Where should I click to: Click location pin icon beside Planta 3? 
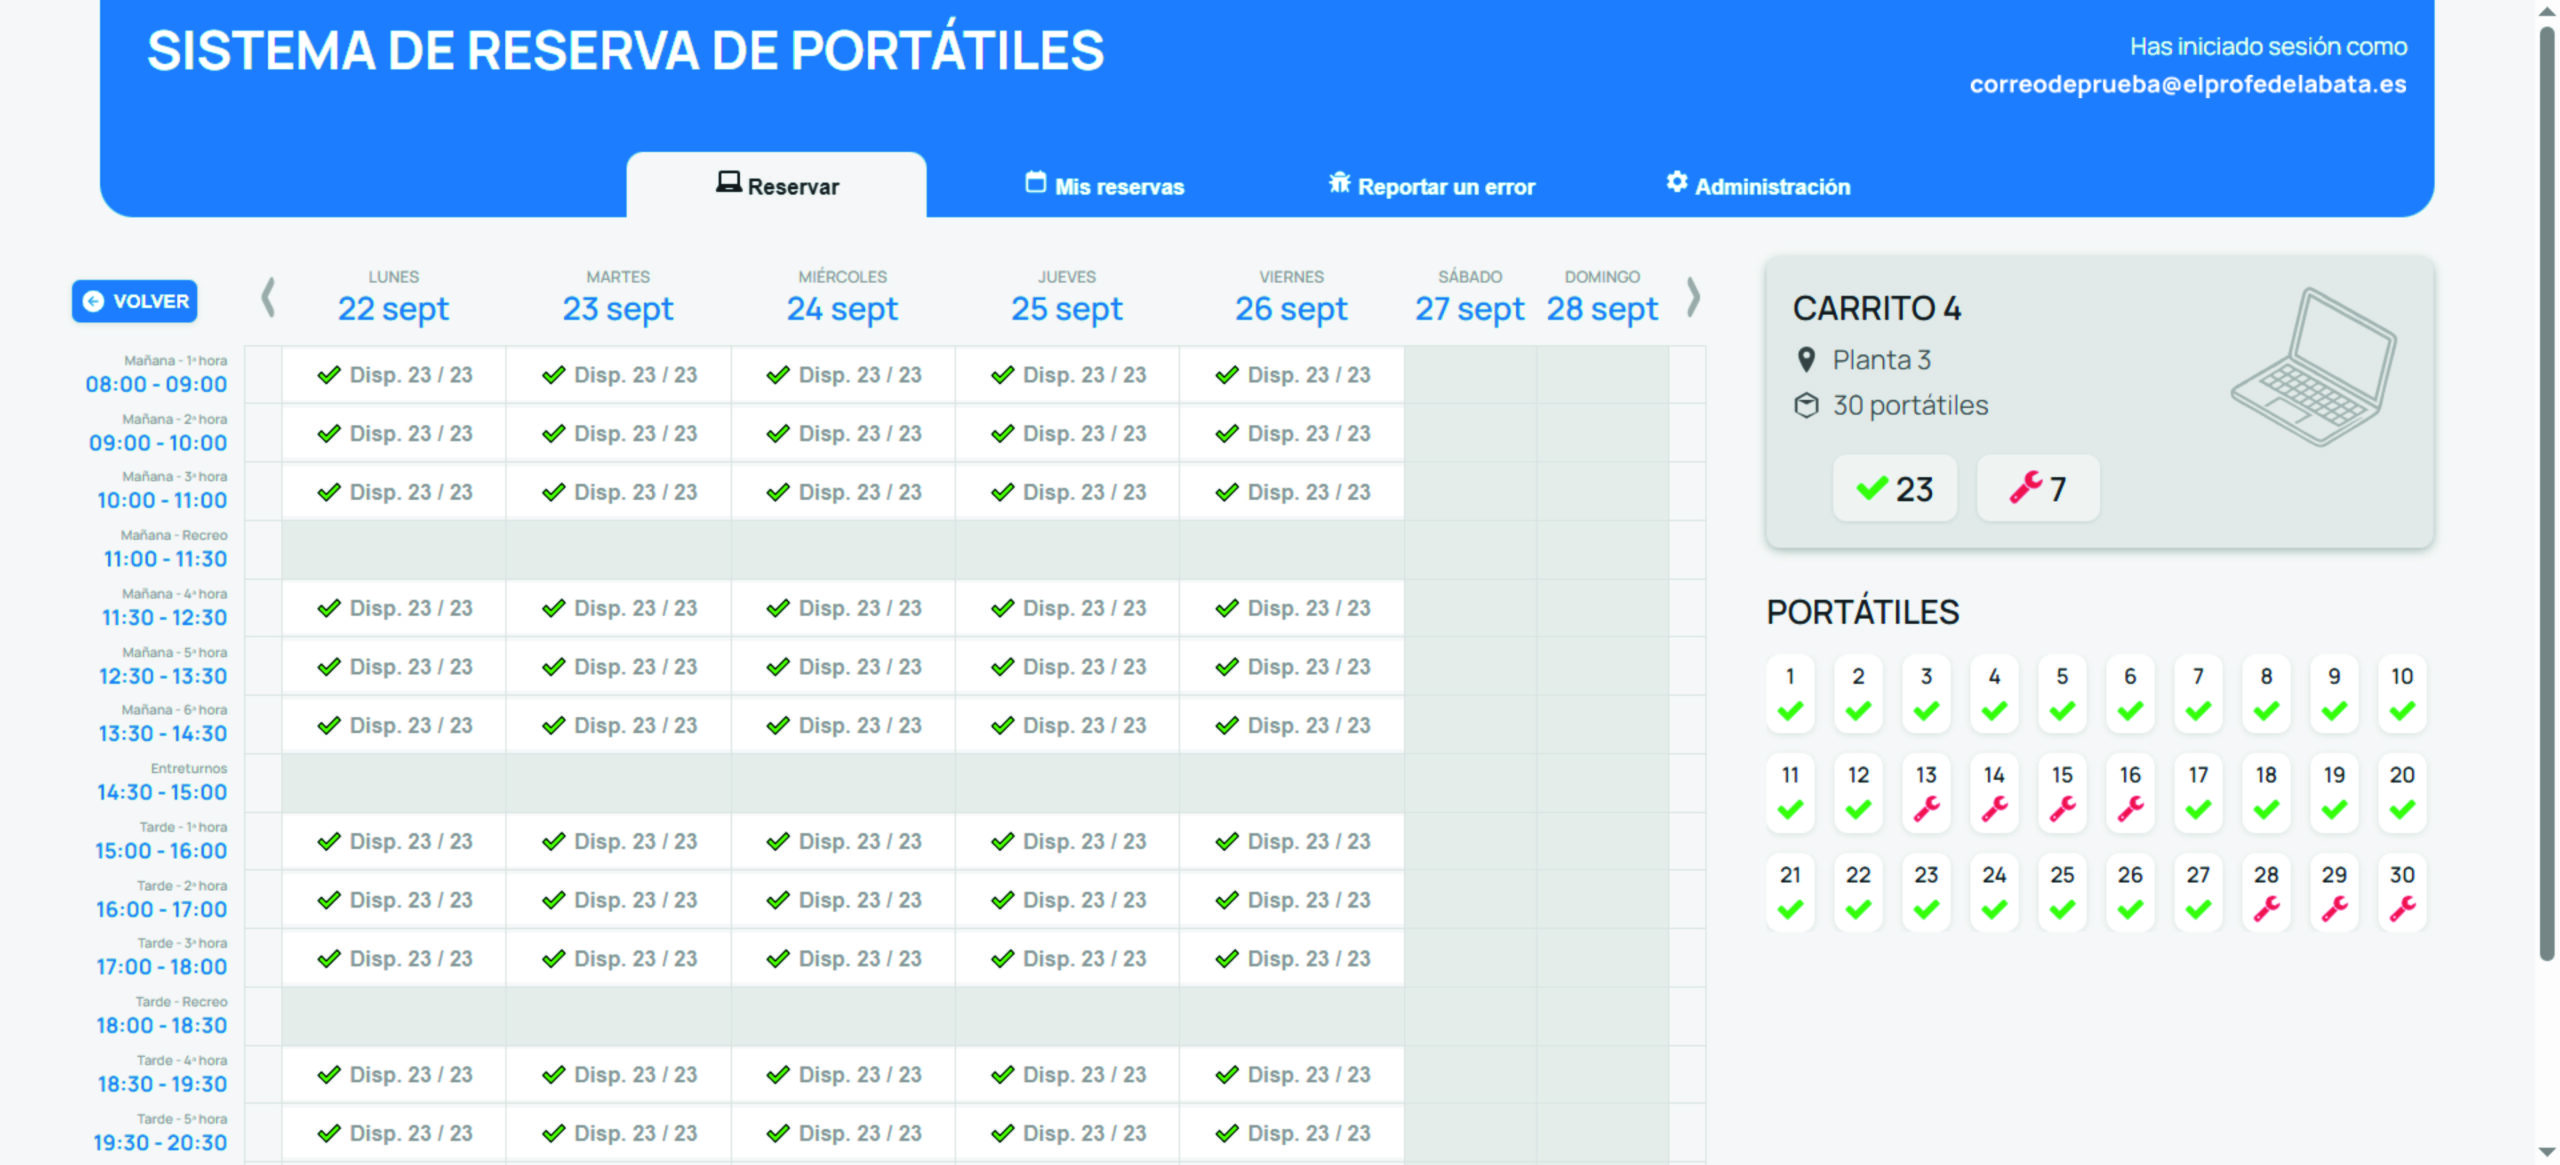(1806, 360)
